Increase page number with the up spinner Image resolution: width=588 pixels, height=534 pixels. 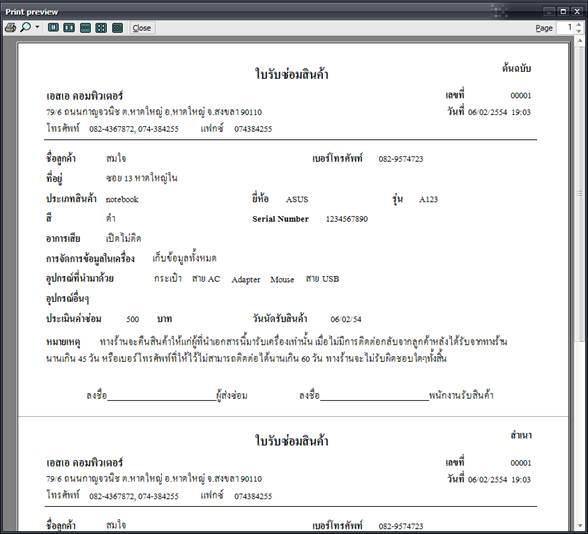pos(579,25)
